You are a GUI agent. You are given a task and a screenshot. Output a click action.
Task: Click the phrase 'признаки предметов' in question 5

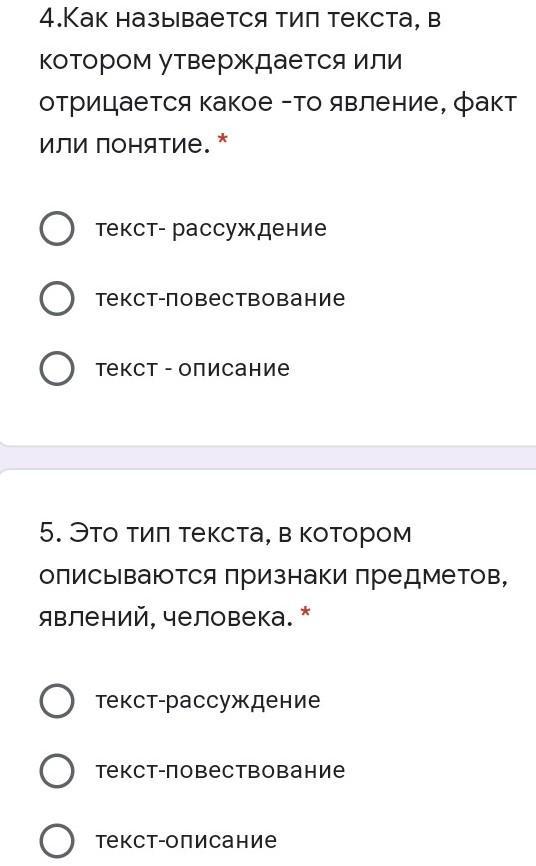click(365, 575)
